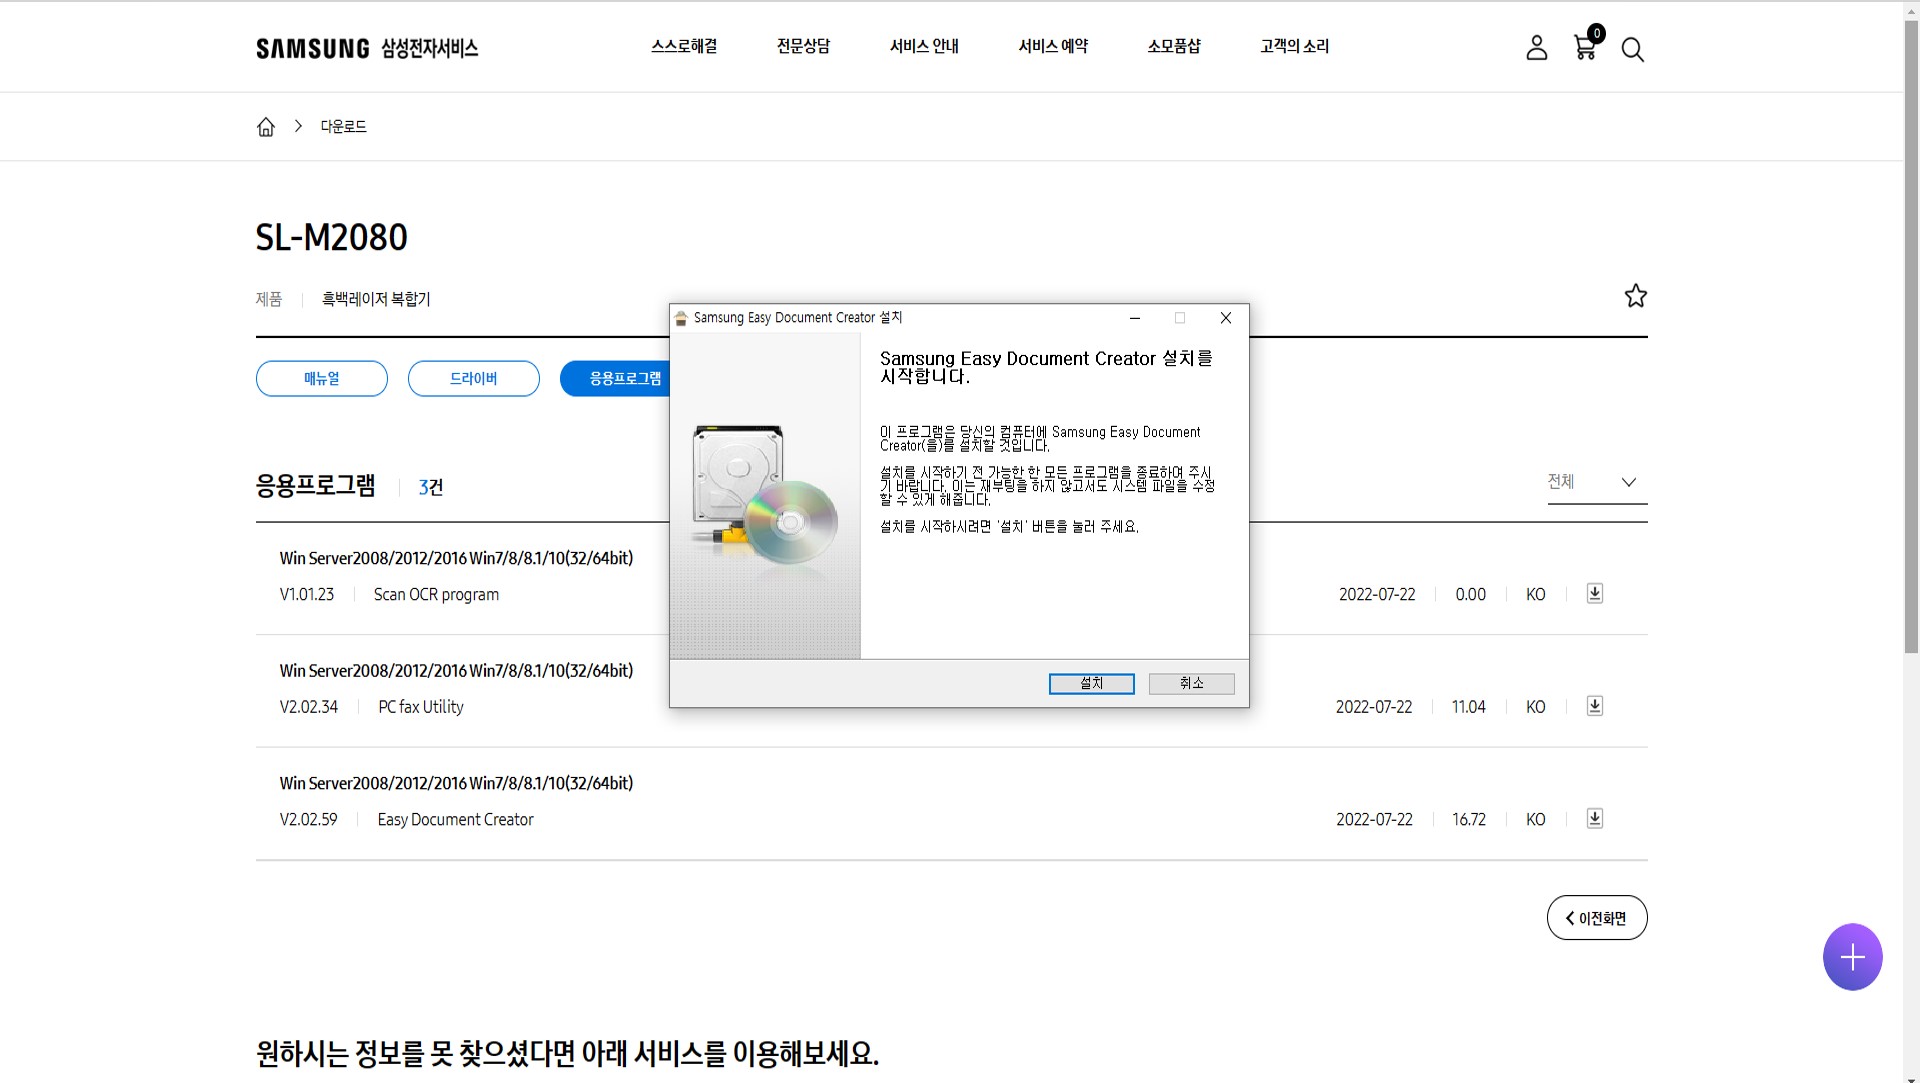This screenshot has height=1083, width=1920.
Task: Switch to the 응용프로그램 tab
Action: pyautogui.click(x=625, y=378)
